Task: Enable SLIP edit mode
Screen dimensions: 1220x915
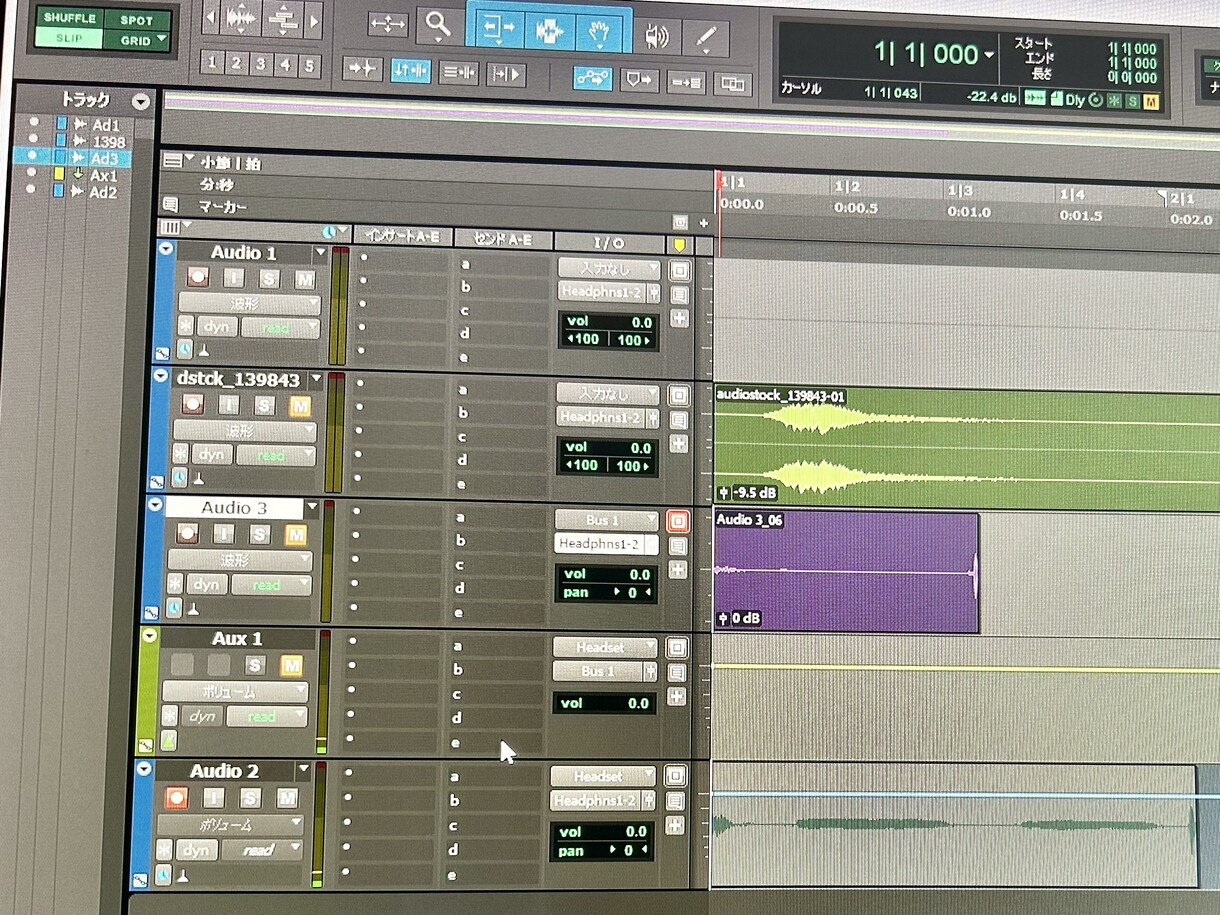Action: (x=68, y=38)
